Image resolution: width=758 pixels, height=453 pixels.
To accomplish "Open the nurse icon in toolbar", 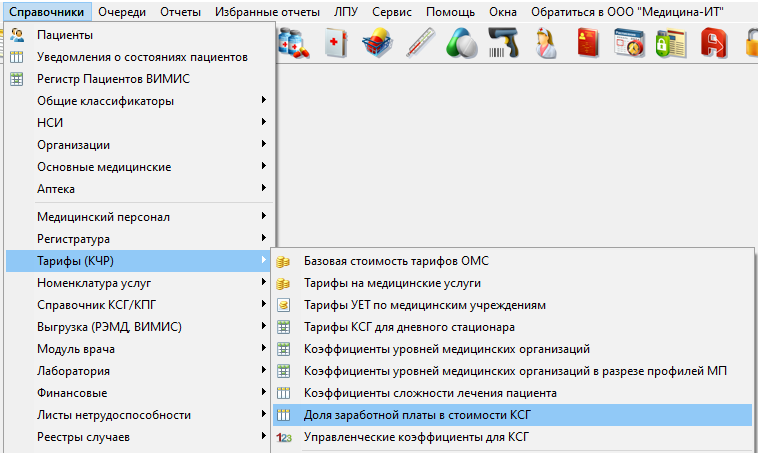I will 546,43.
